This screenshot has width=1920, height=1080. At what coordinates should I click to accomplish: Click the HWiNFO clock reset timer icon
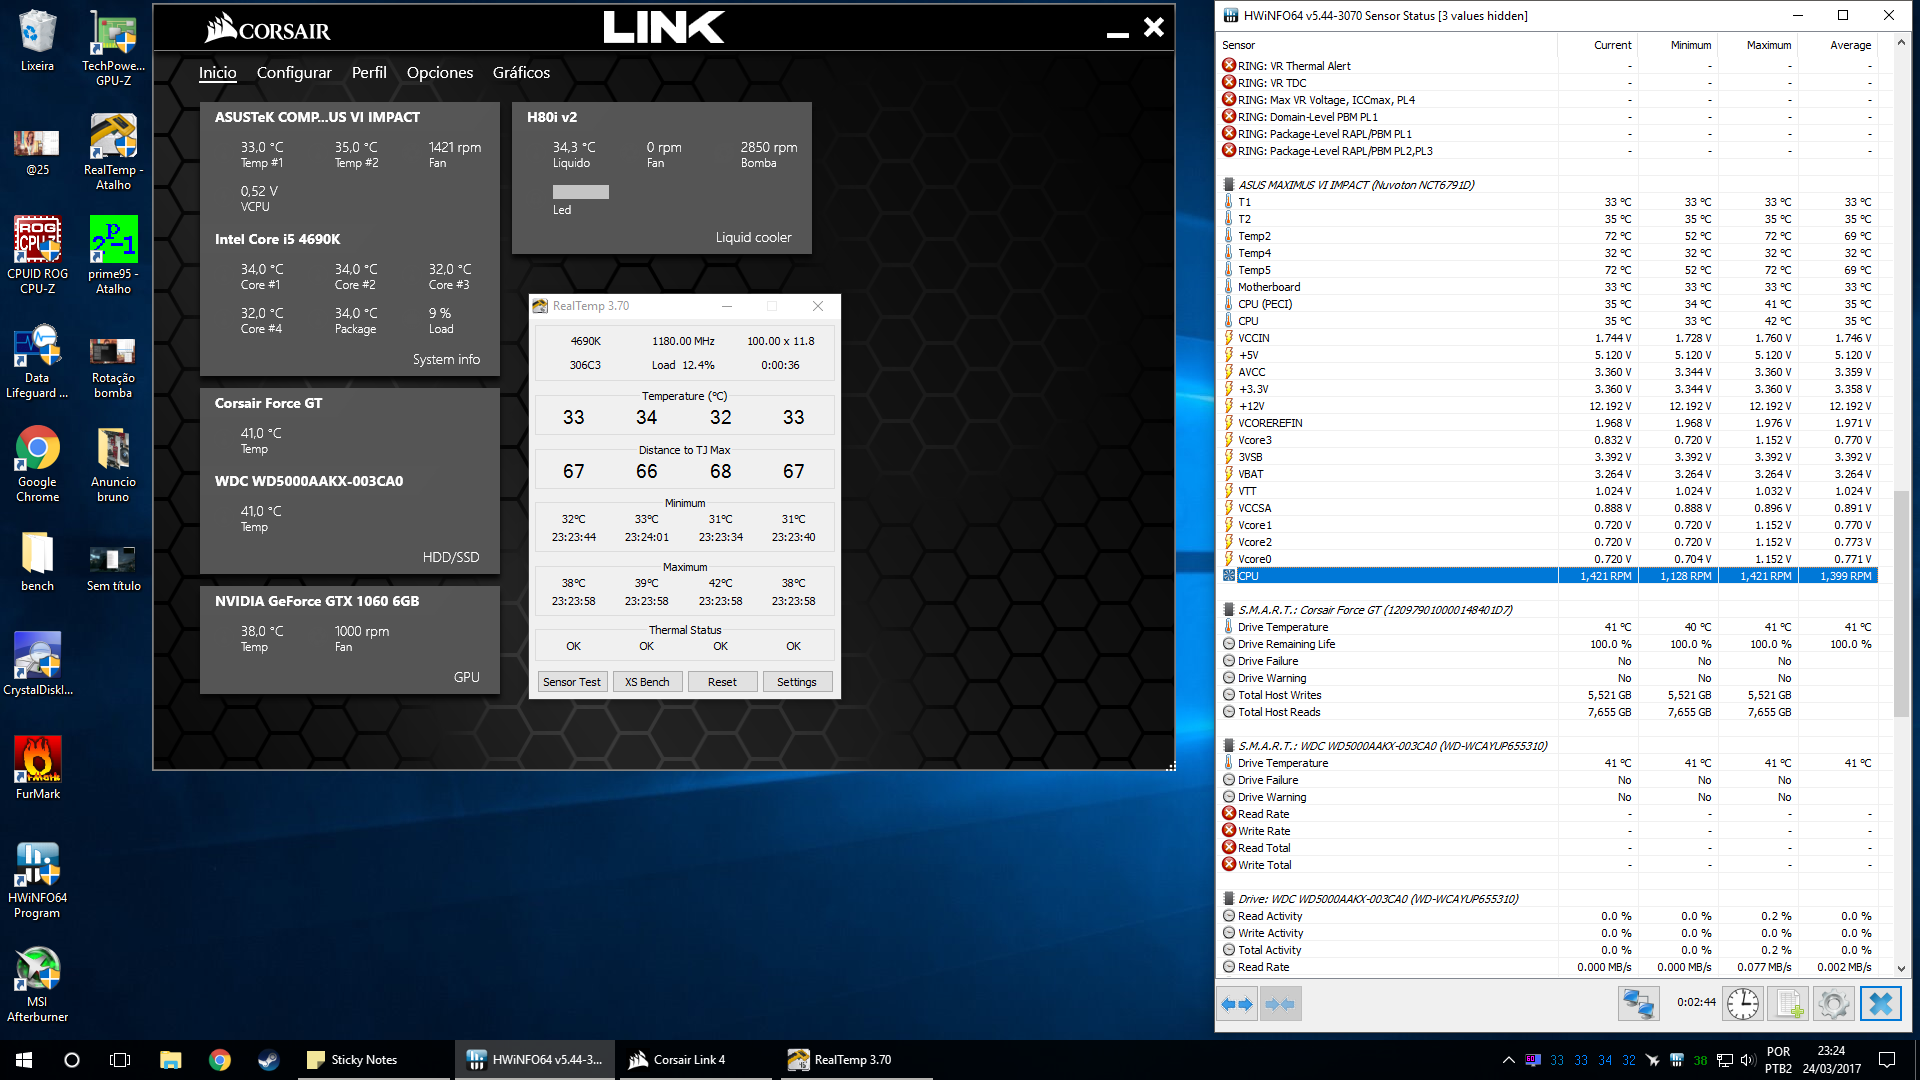pos(1743,1003)
